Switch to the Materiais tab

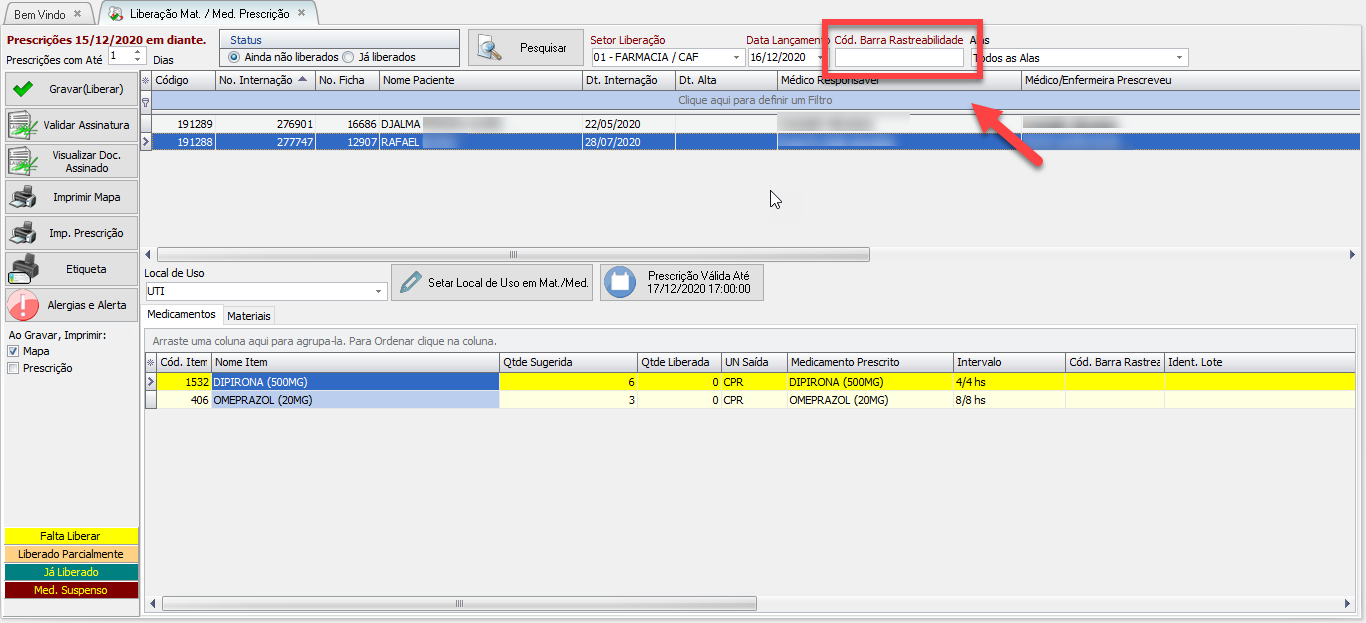pyautogui.click(x=249, y=315)
